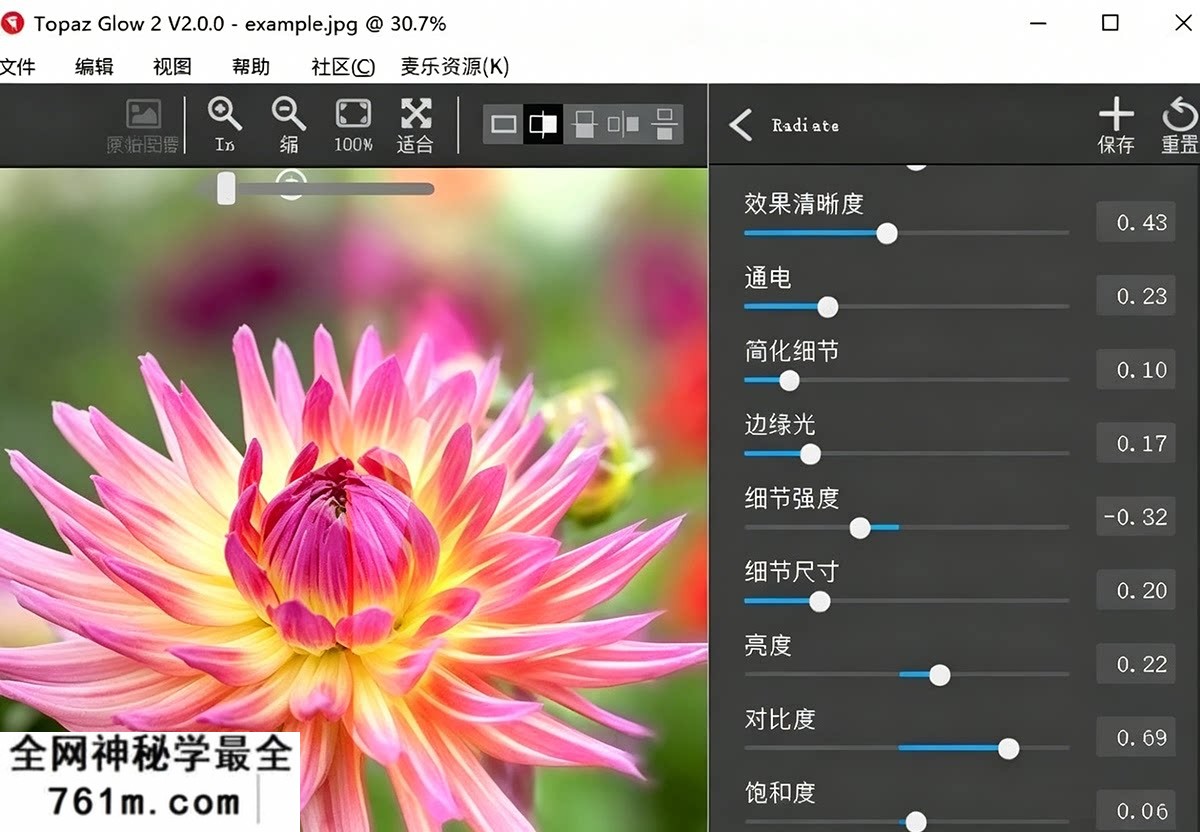1200x832 pixels.
Task: Click the 饱和度 value field 0.06
Action: (1135, 811)
